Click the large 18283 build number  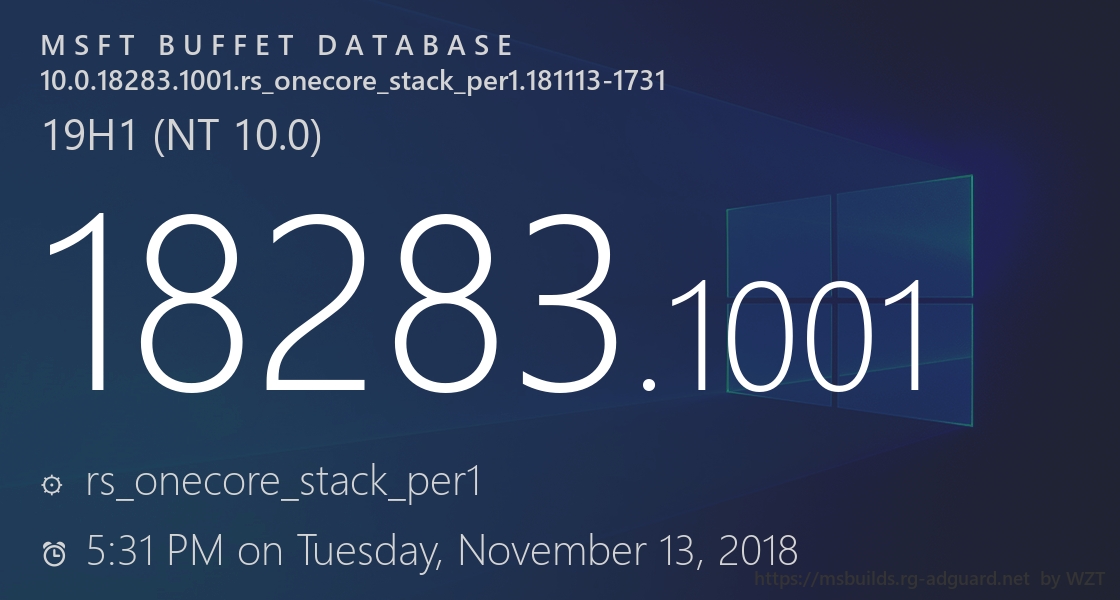click(330, 303)
